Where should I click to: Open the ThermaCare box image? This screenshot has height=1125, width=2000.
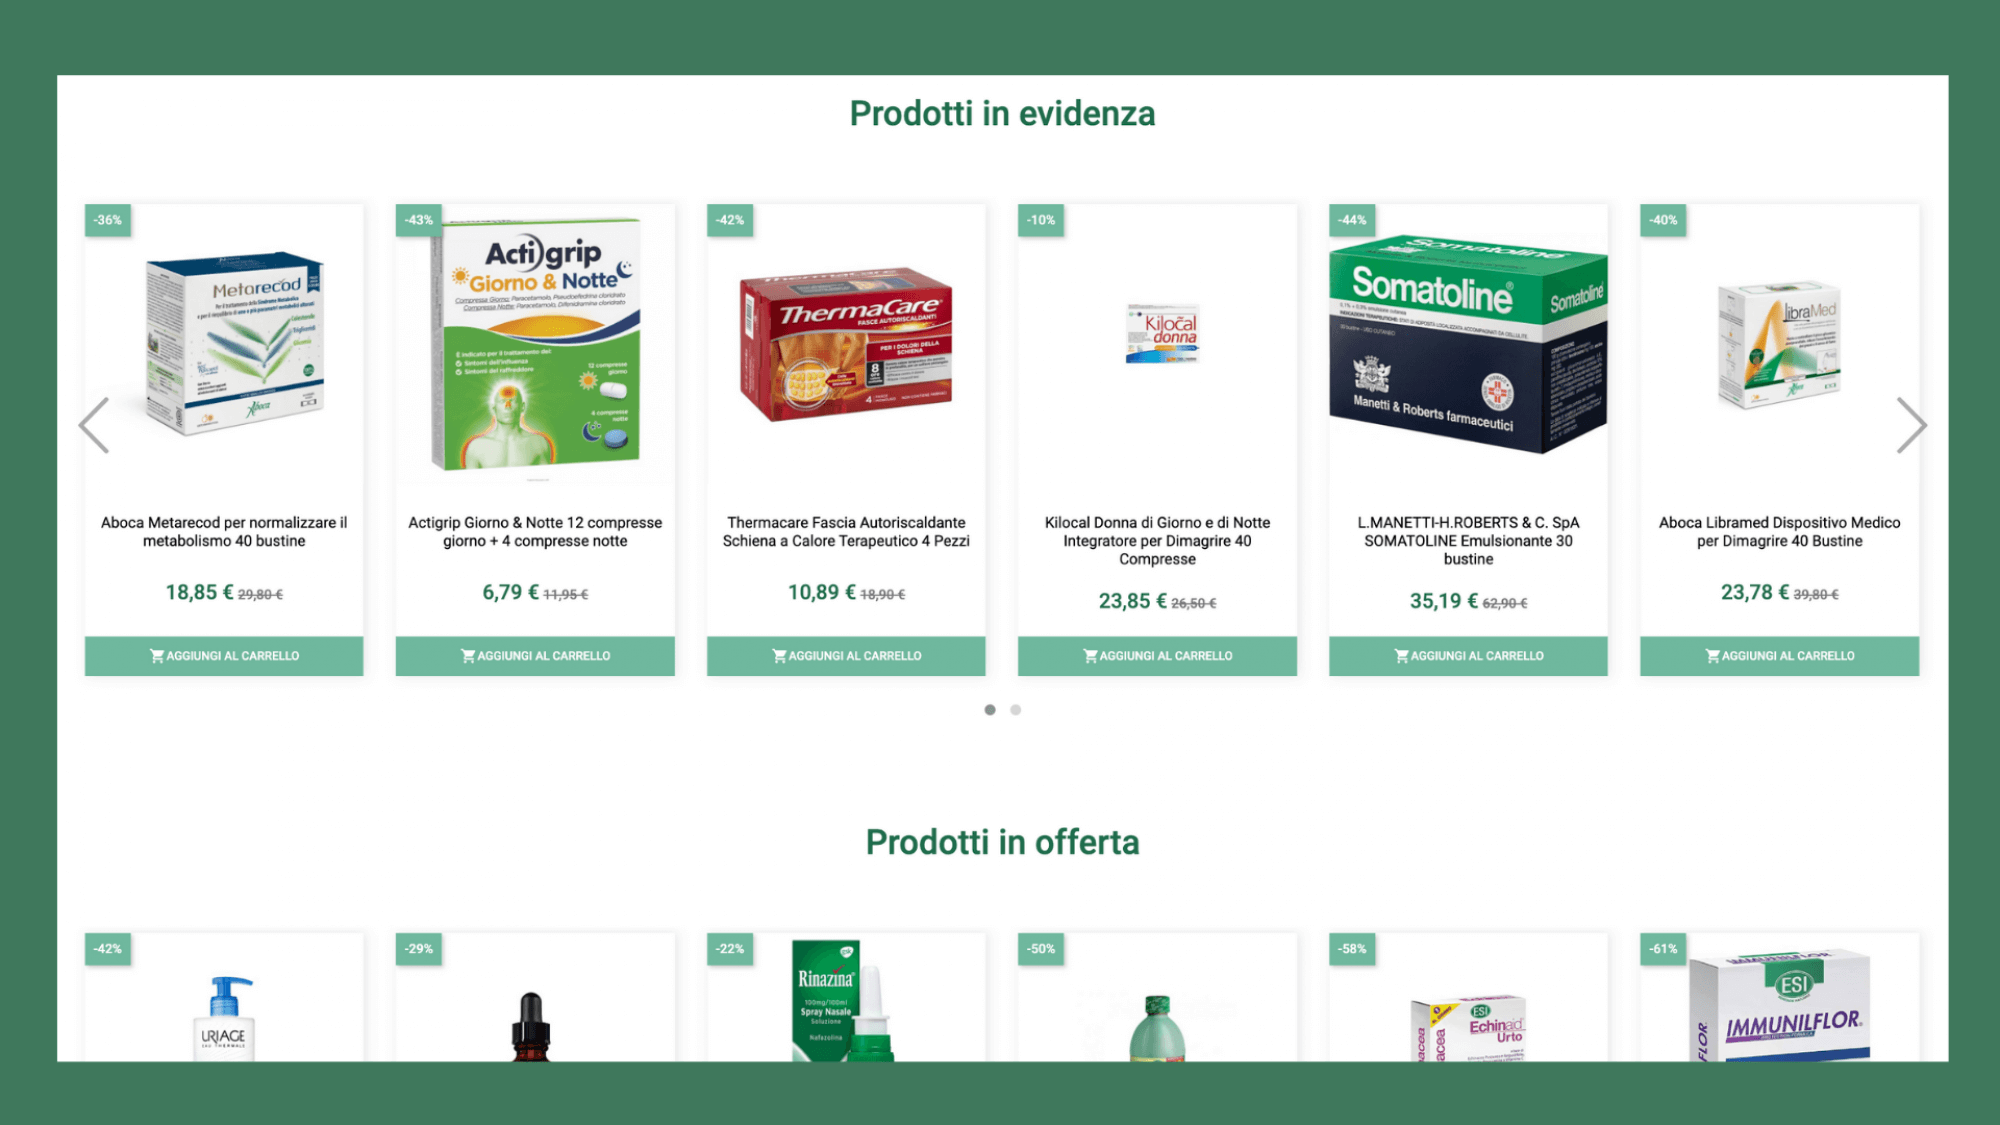coord(846,343)
